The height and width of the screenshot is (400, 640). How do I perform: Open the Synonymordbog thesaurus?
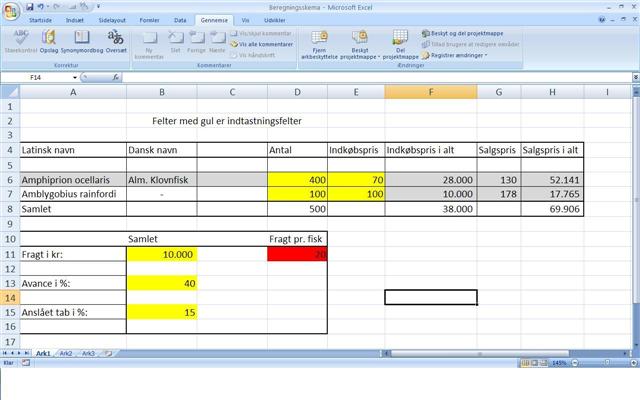(80, 41)
